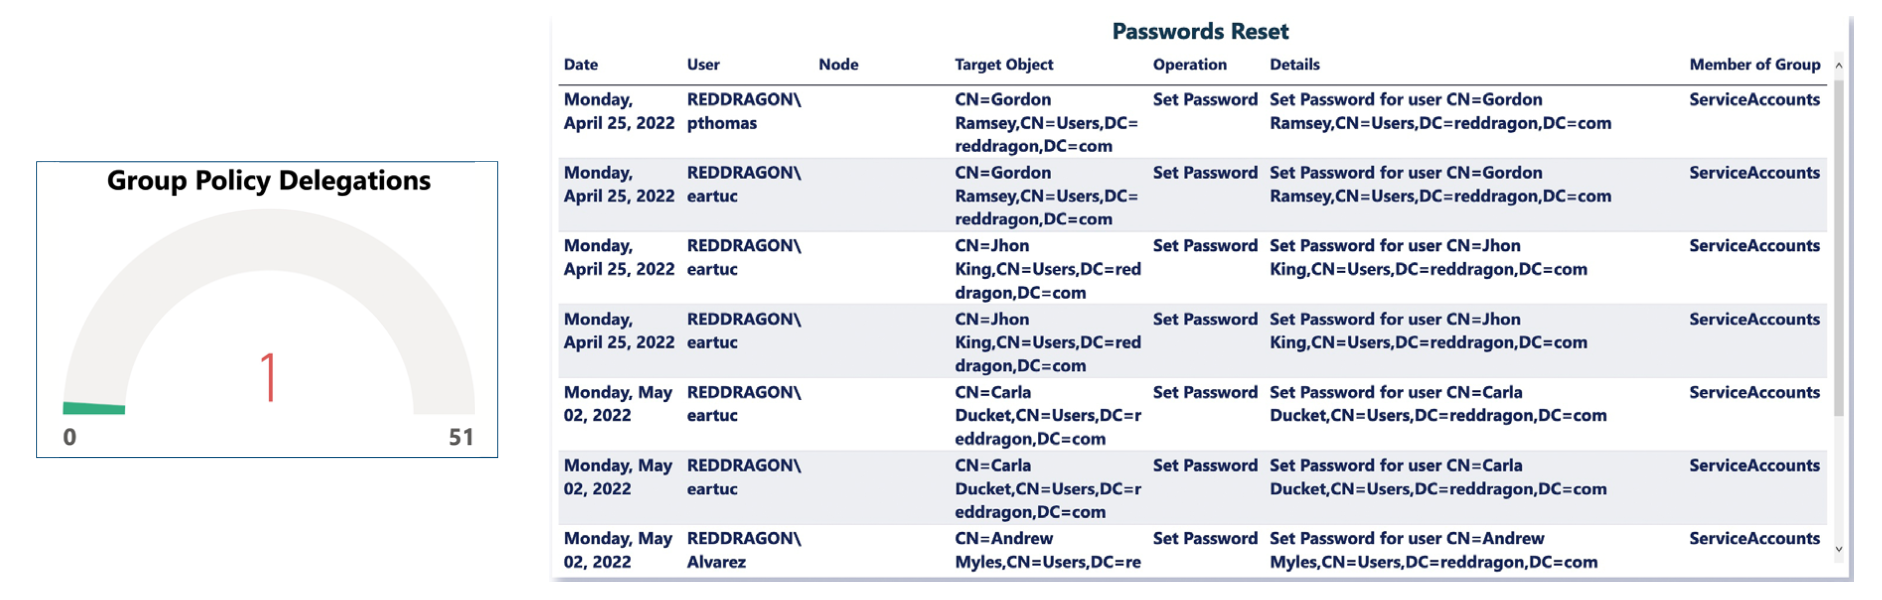Click the Passwords Reset vertical scrollbar thumb
This screenshot has width=1882, height=600.
1838,248
